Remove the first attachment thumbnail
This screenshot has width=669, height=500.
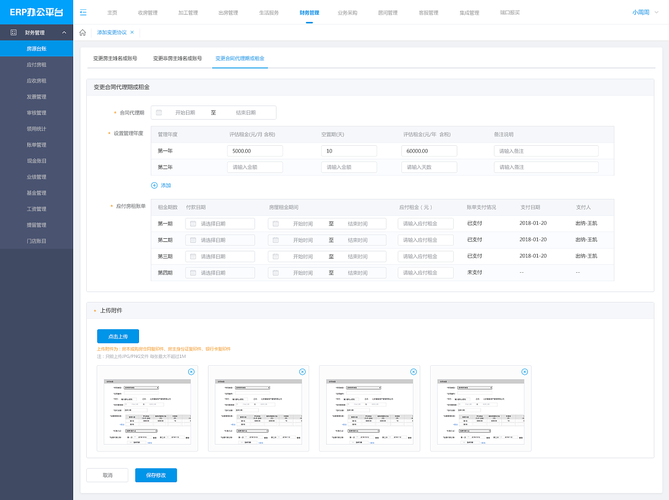click(191, 372)
